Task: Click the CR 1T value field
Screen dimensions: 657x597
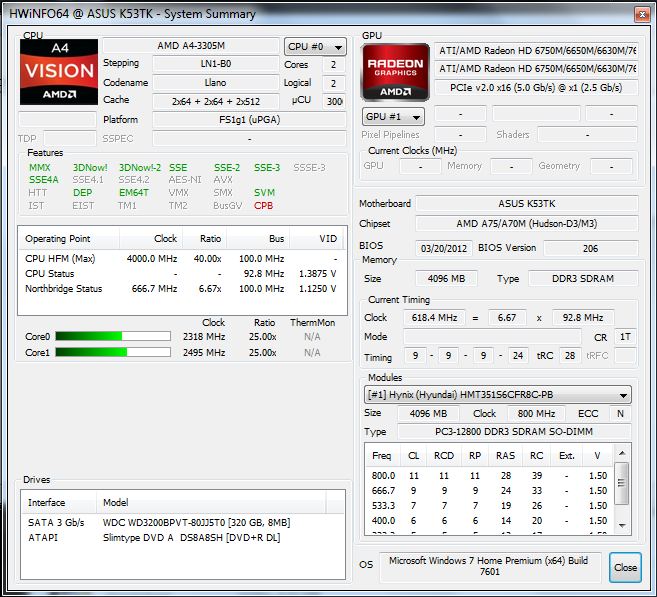Action: pyautogui.click(x=625, y=337)
